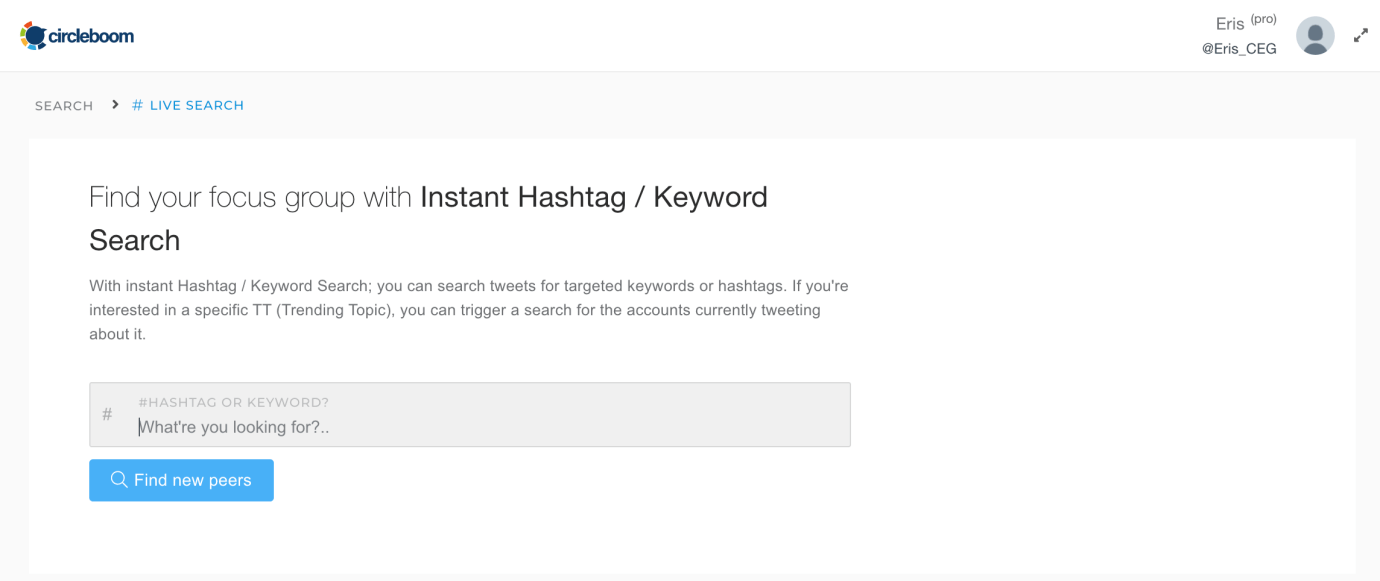
Task: Click the (pro) badge next to Eris
Action: (x=1262, y=18)
